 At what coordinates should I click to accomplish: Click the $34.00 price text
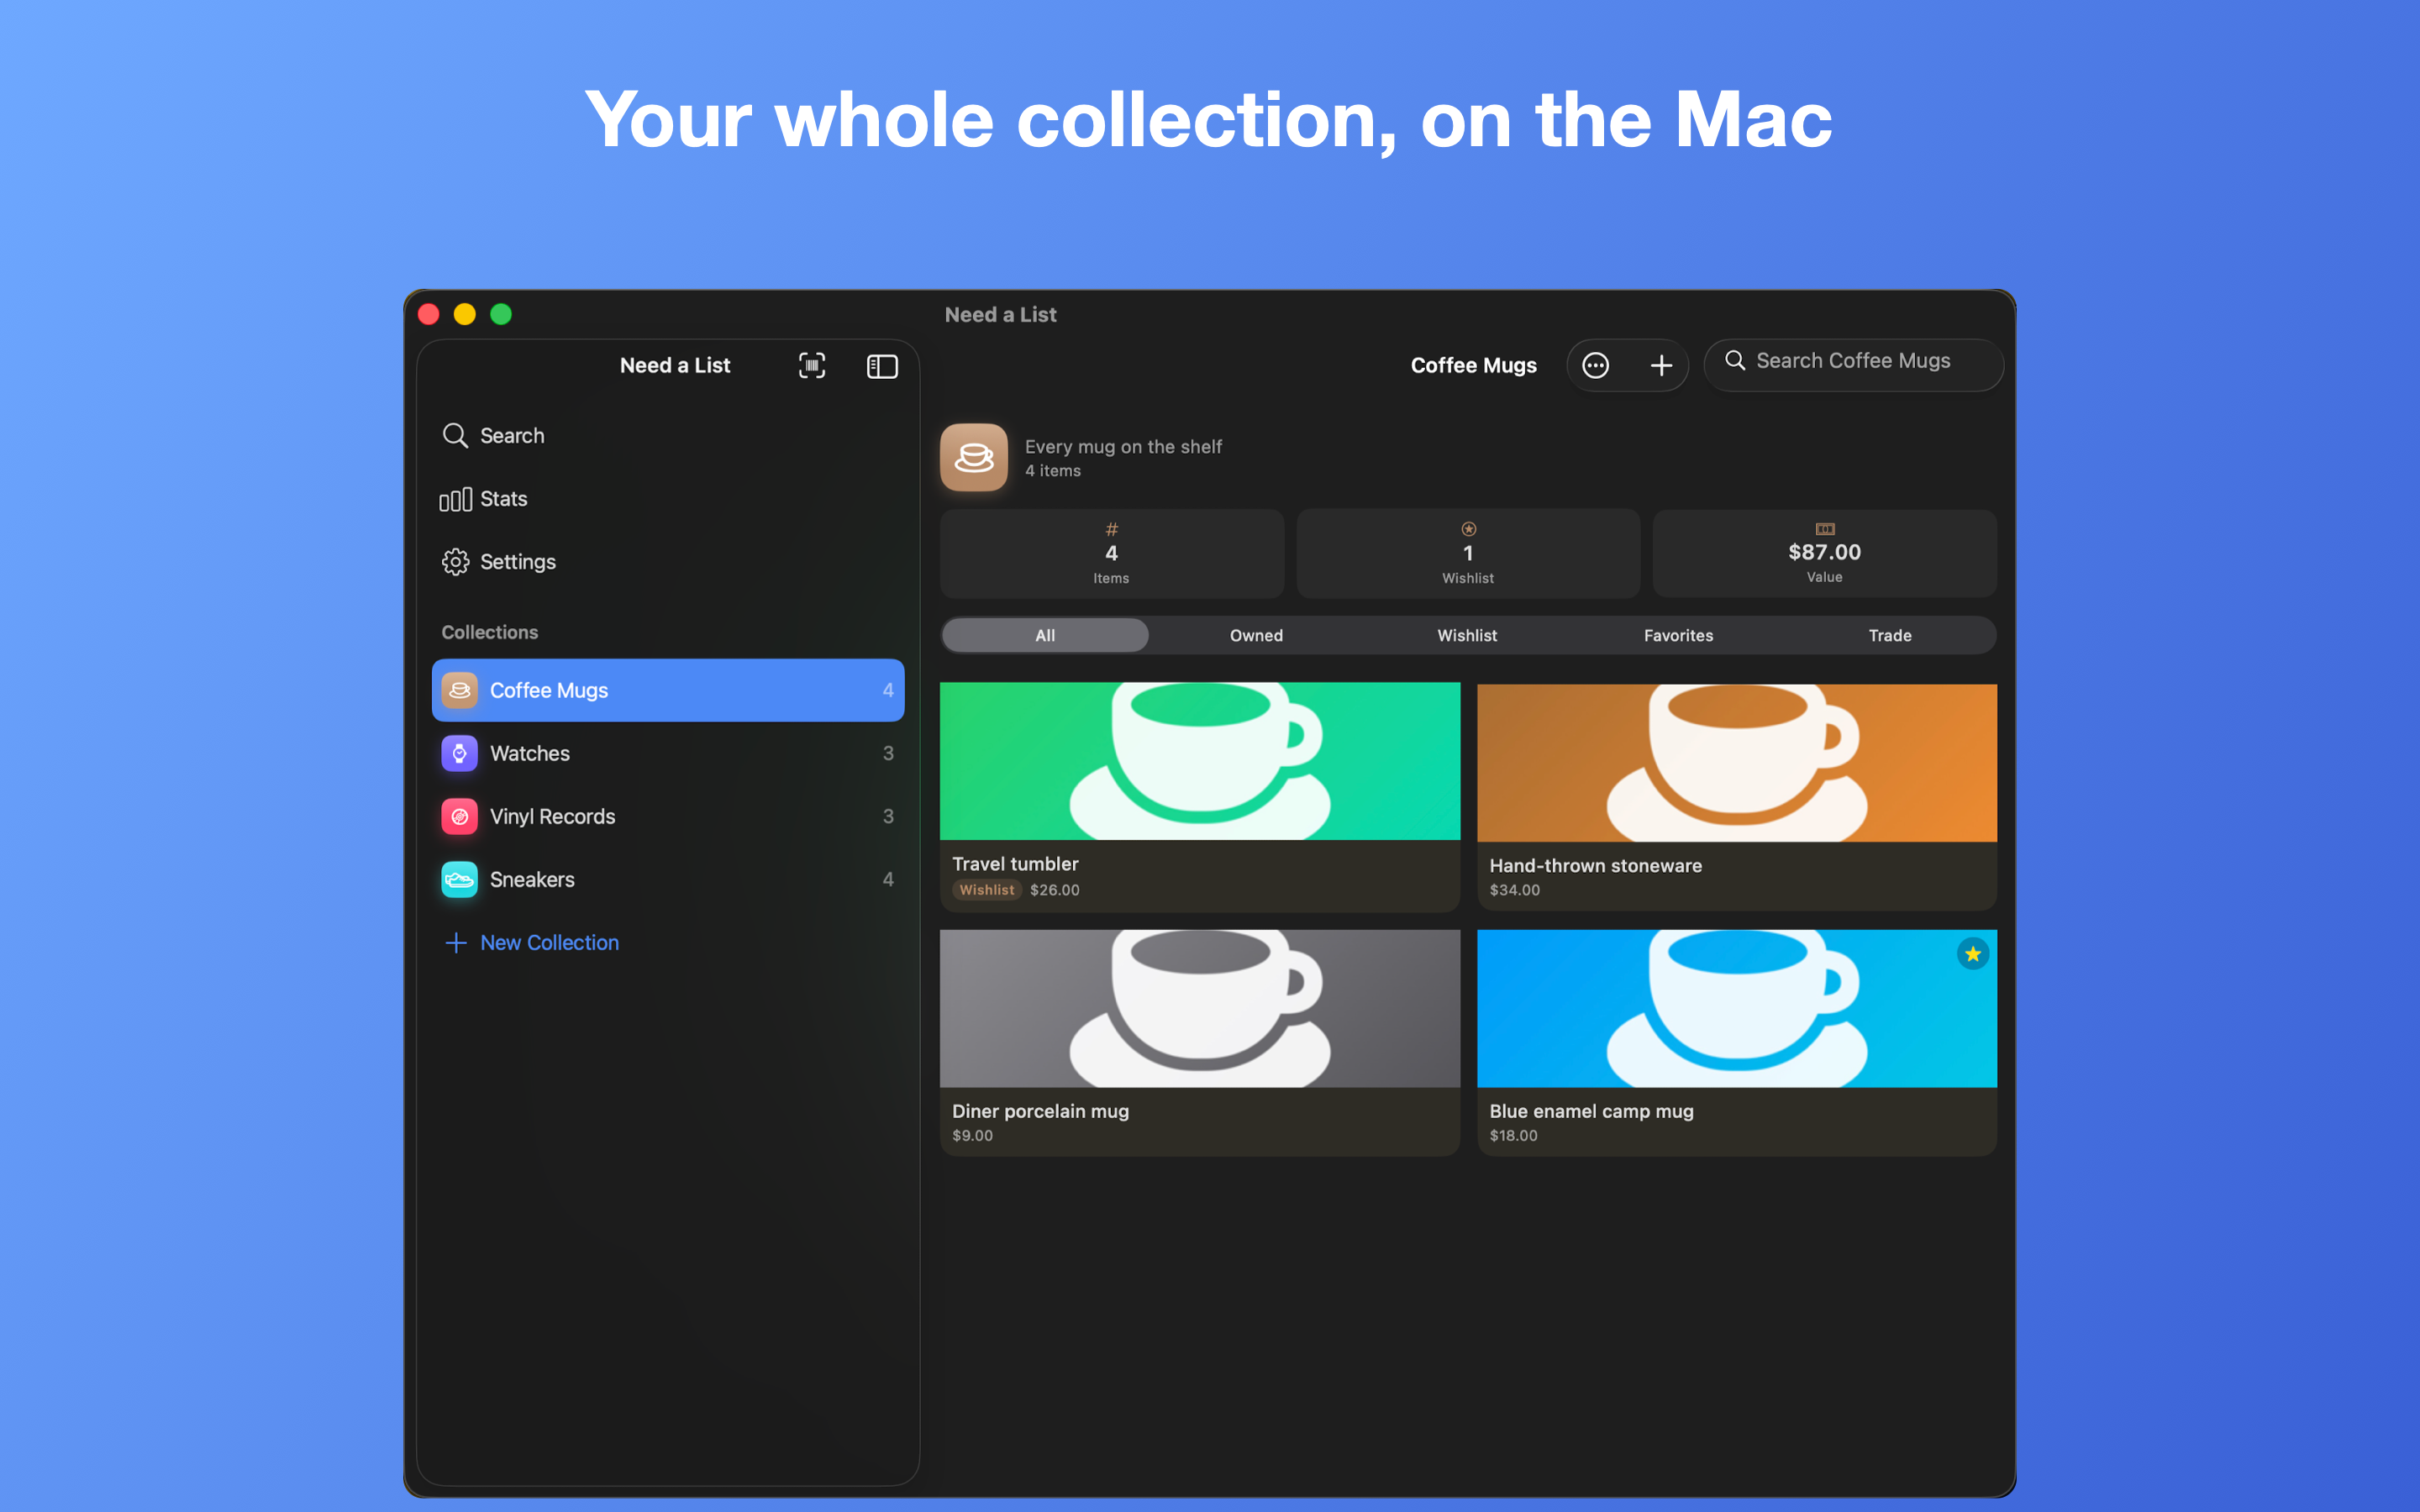pyautogui.click(x=1514, y=890)
